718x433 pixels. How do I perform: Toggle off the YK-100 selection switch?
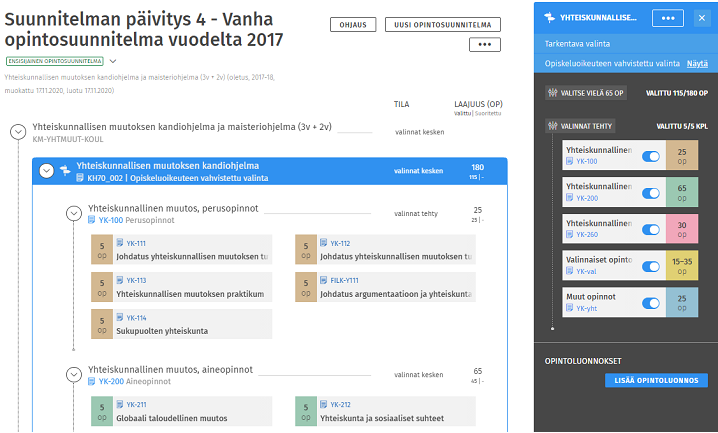[x=650, y=156]
